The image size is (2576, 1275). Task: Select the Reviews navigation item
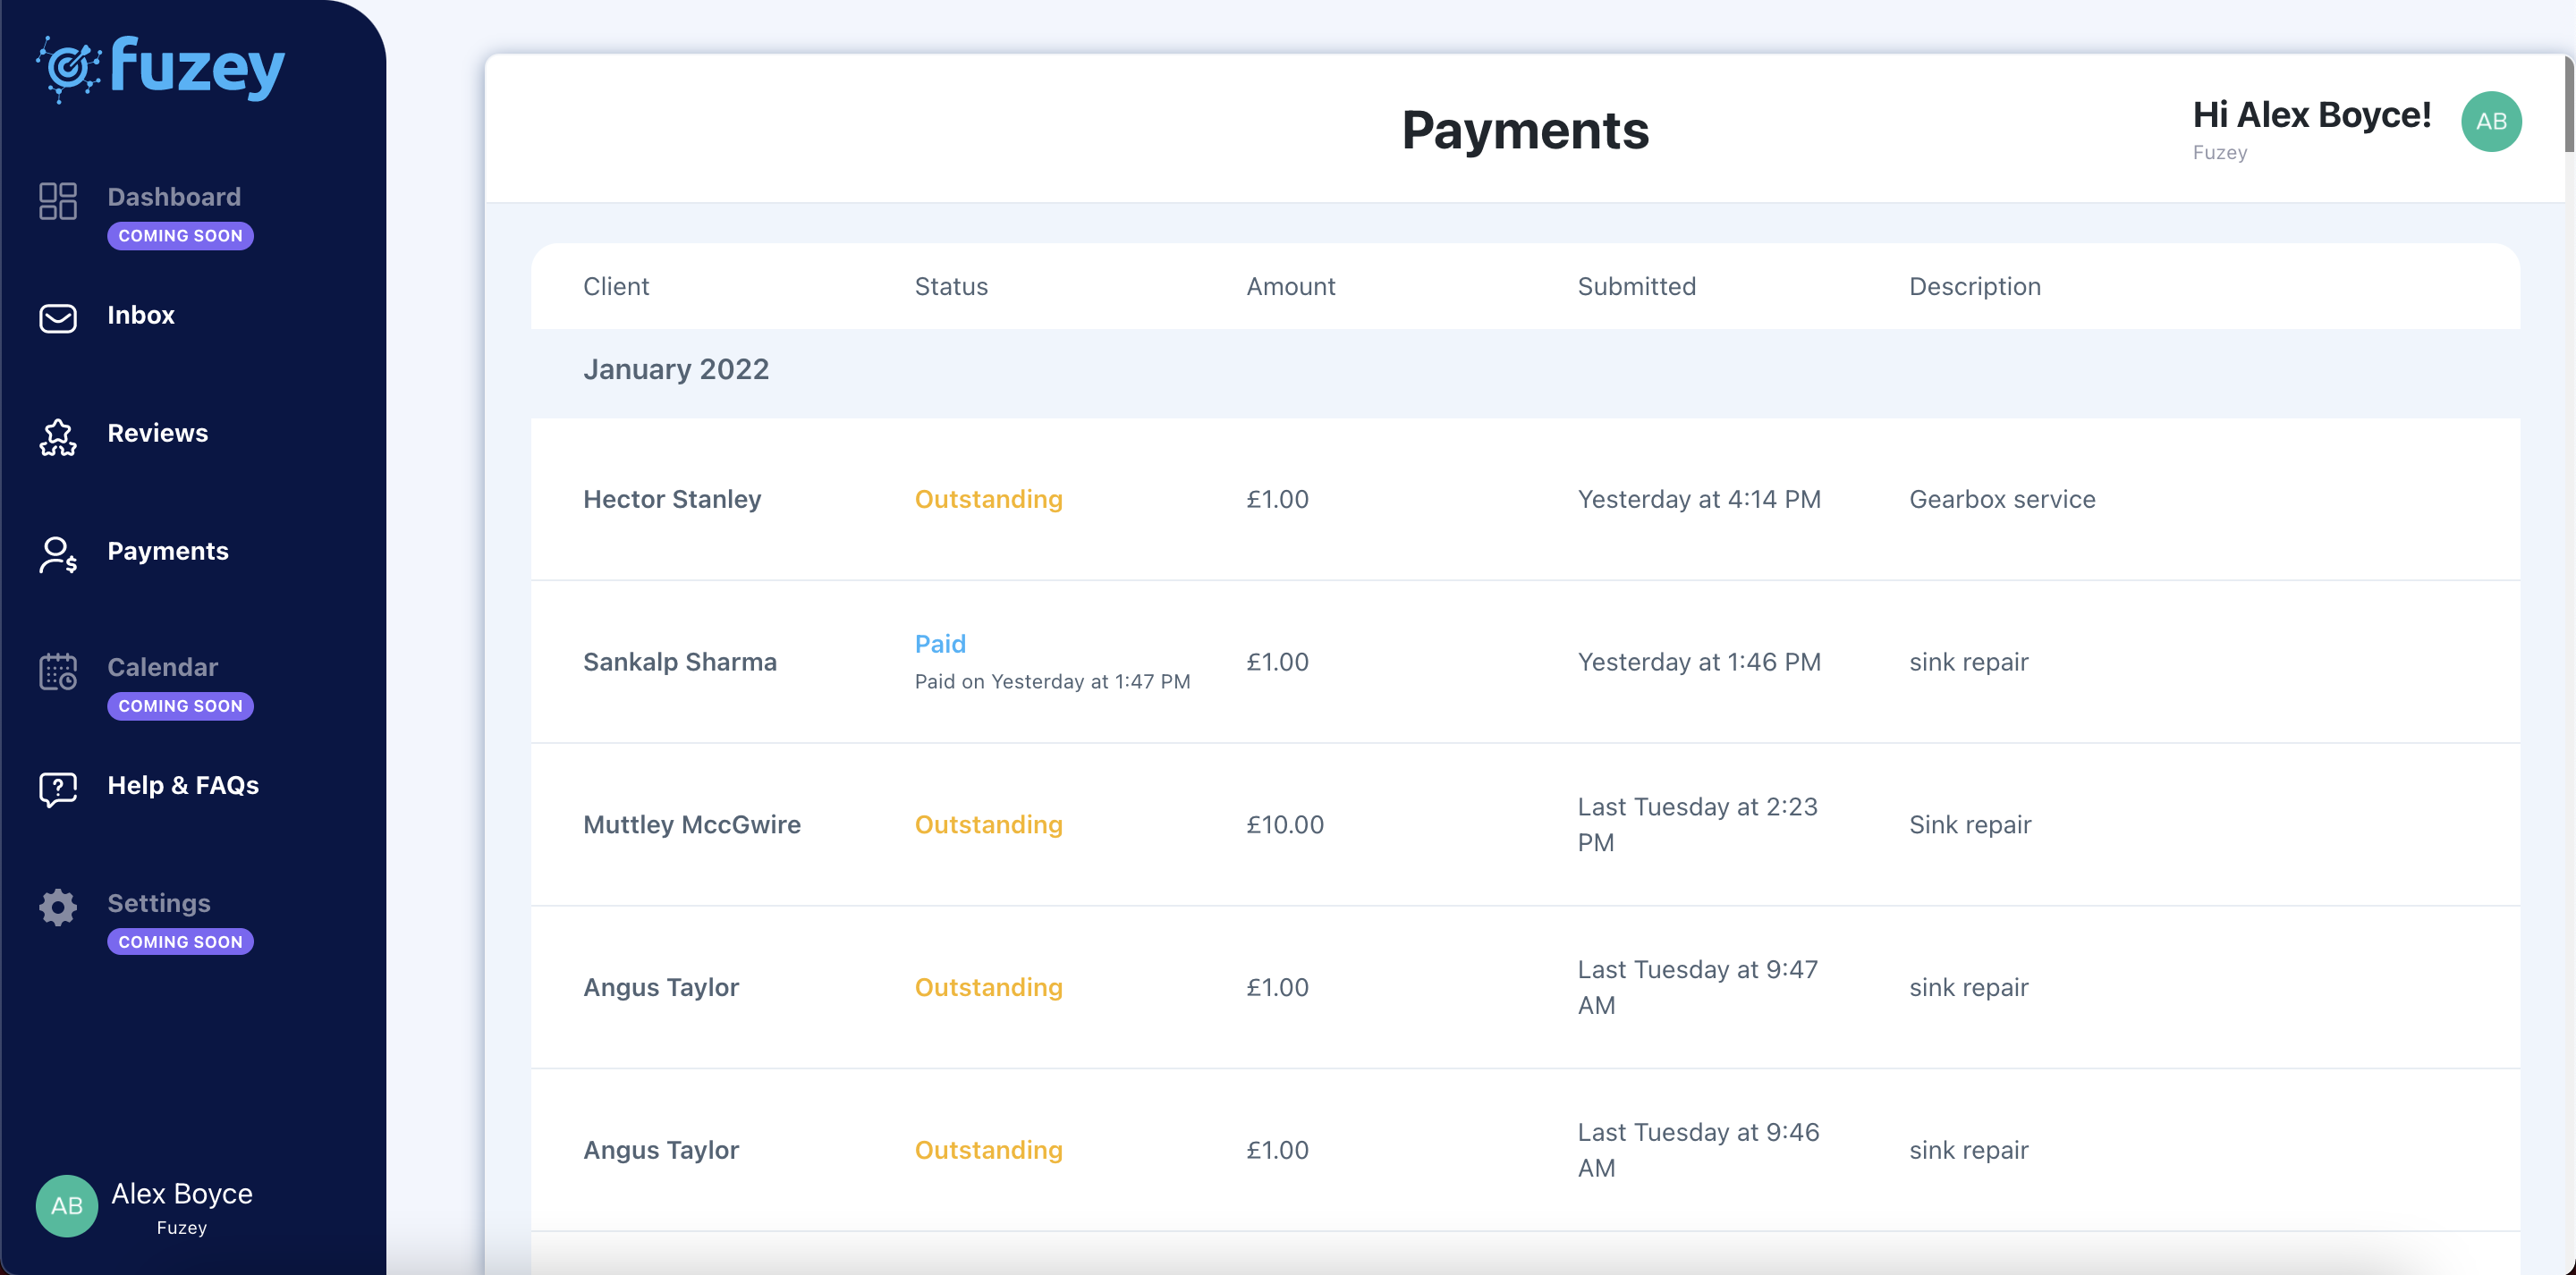158,433
